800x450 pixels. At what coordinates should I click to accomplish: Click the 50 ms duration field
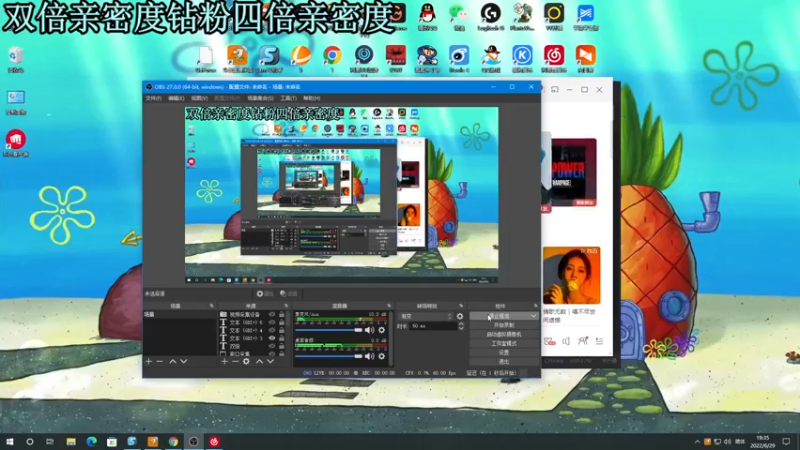tap(434, 326)
